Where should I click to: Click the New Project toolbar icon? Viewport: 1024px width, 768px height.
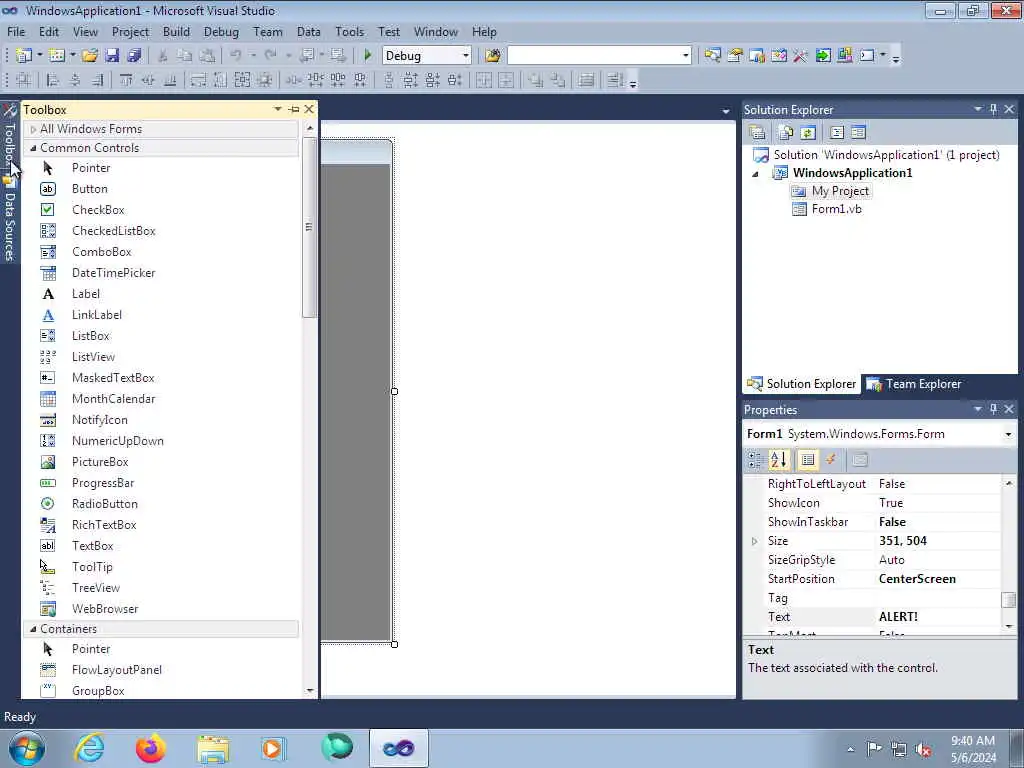[x=24, y=56]
